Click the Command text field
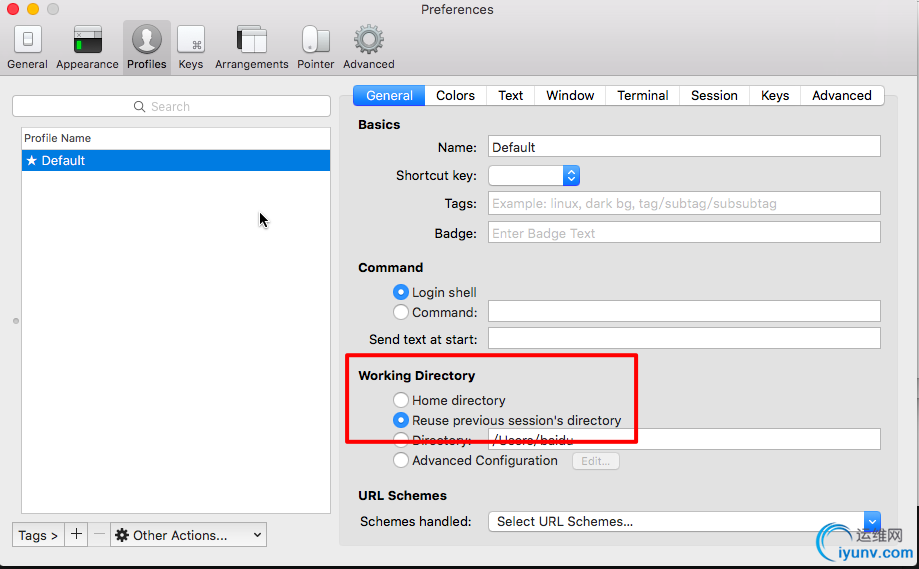 [684, 311]
